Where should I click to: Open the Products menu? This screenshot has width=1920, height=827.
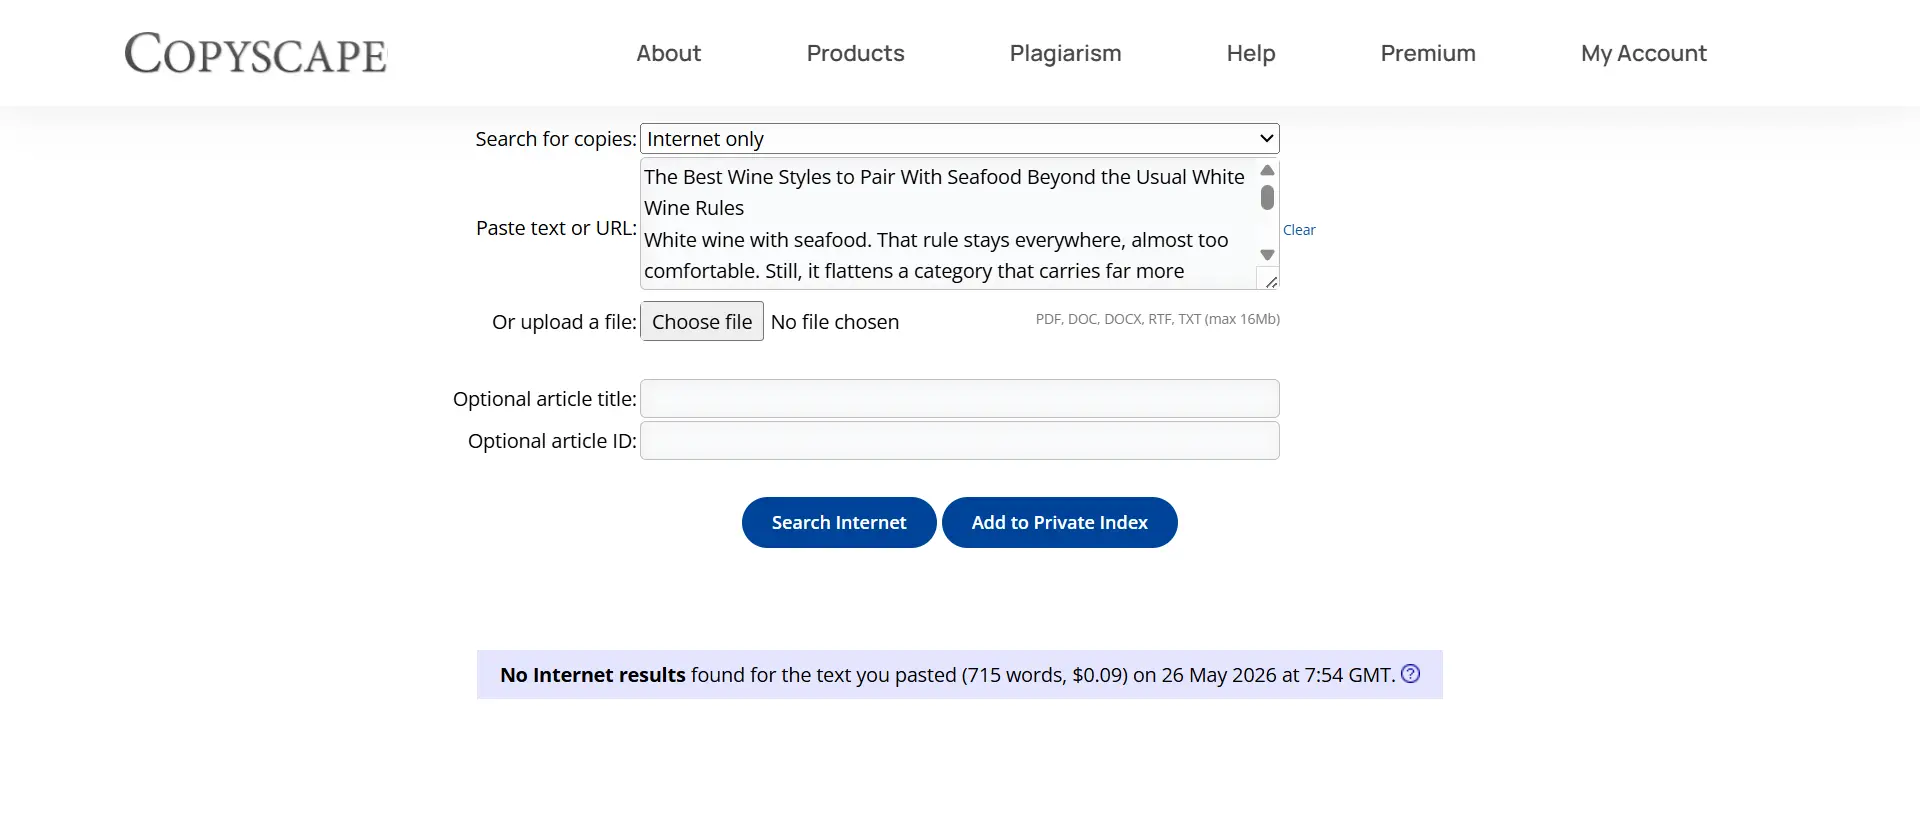tap(855, 53)
